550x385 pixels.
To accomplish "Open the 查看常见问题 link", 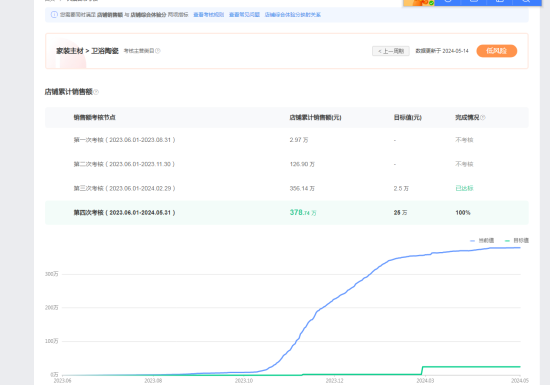I will [244, 15].
